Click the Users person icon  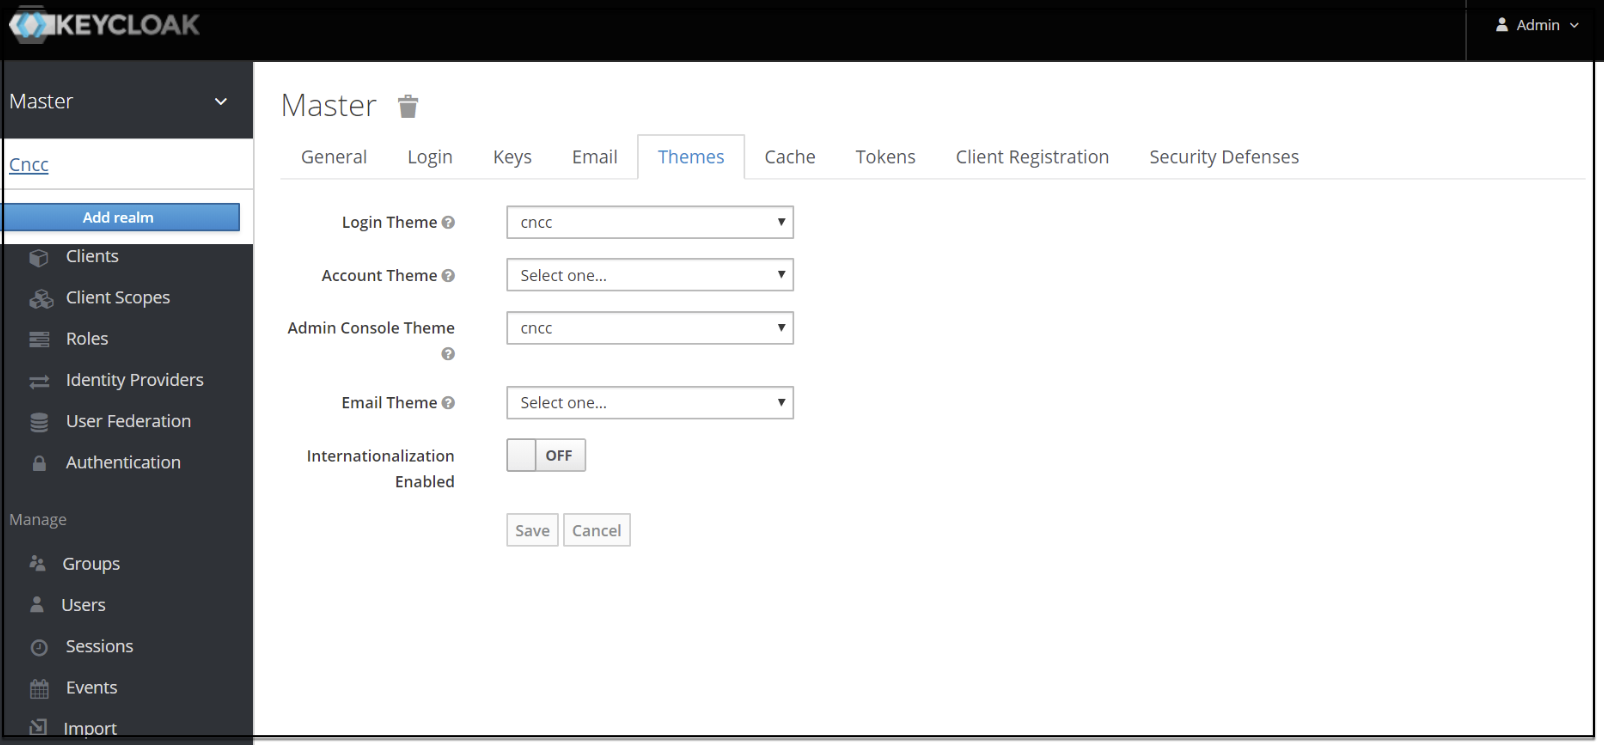coord(37,605)
